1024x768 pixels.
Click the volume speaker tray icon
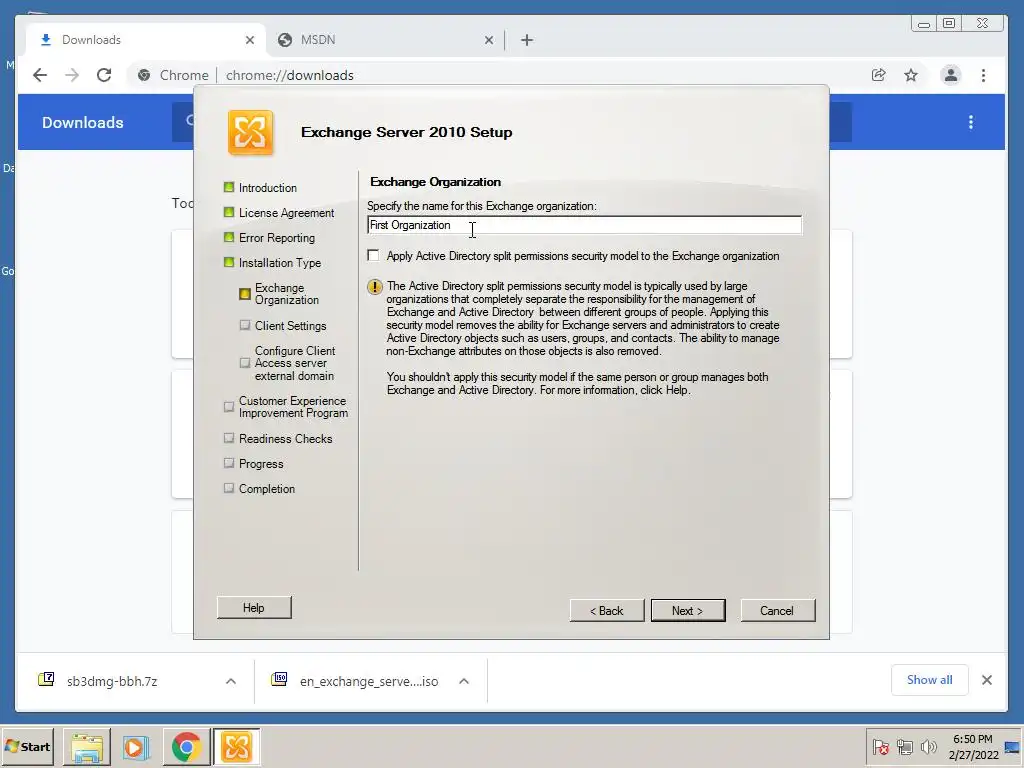click(x=928, y=747)
